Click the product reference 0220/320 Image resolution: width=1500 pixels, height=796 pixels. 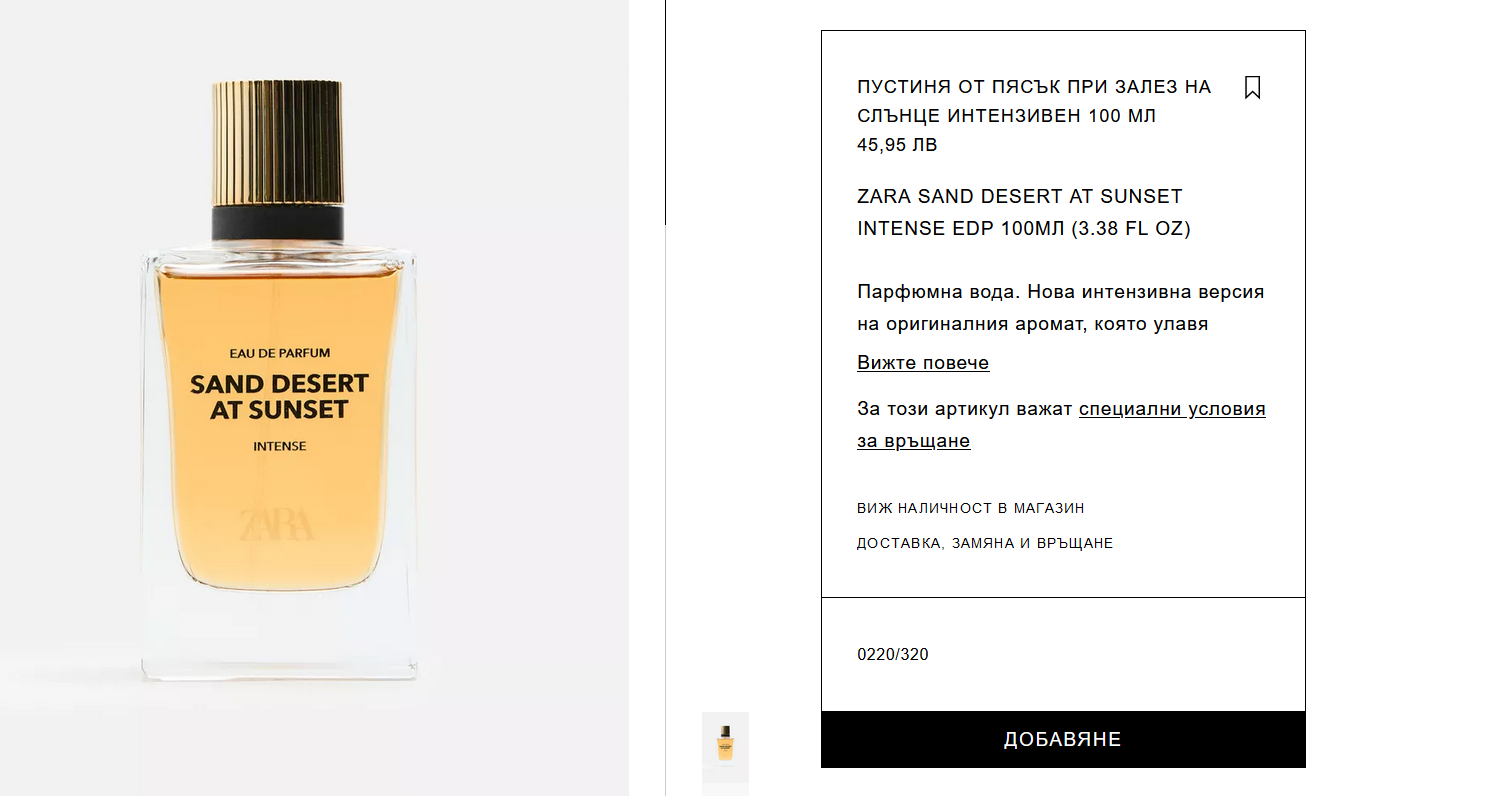point(892,655)
